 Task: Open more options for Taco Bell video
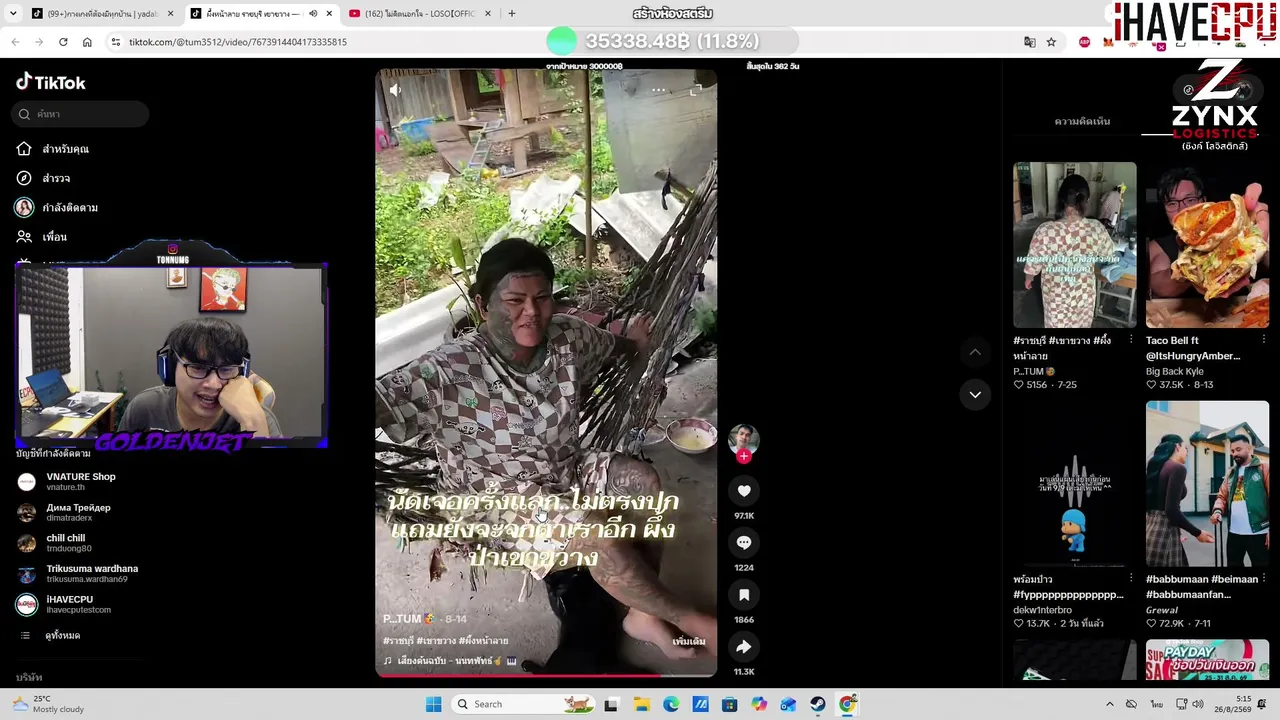click(x=1264, y=340)
